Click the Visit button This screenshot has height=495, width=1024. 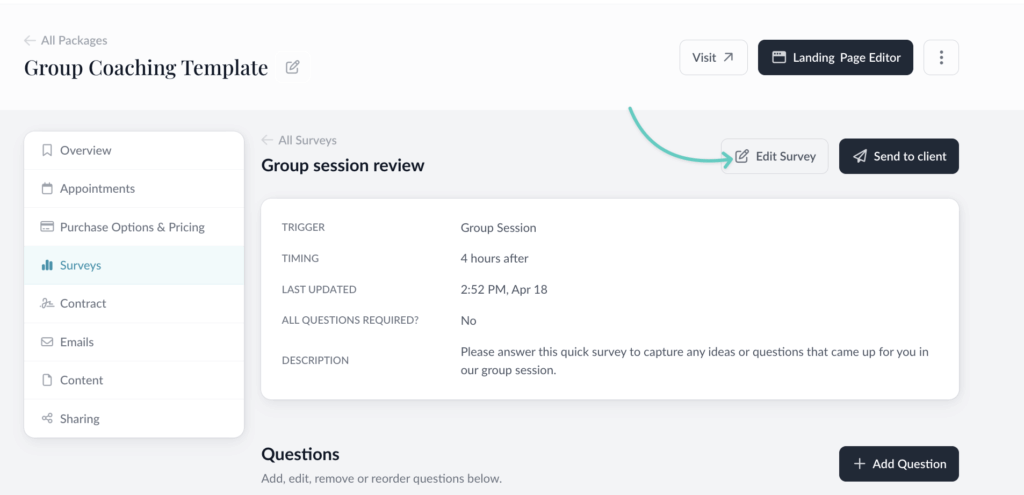pos(713,58)
